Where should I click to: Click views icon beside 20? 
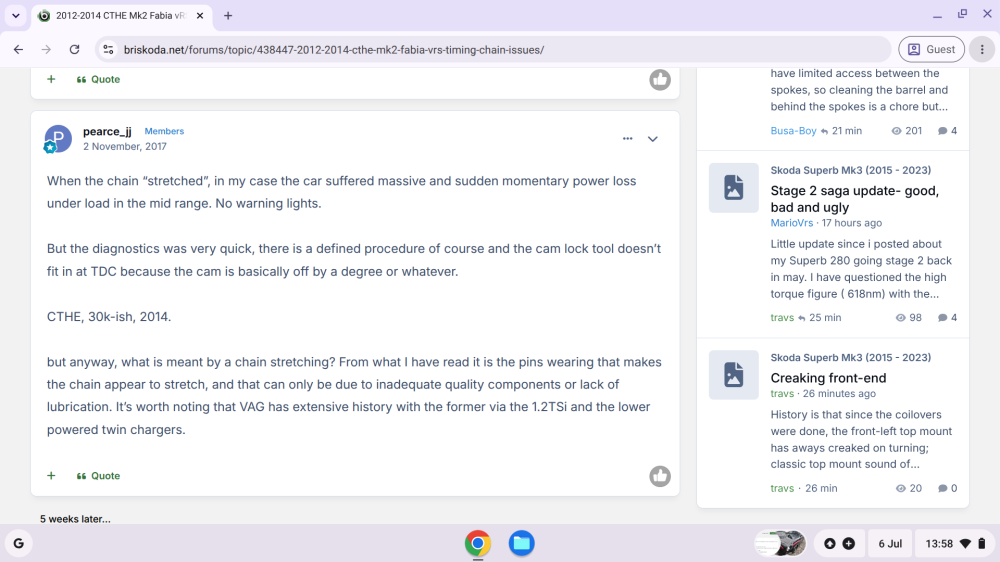pos(900,488)
